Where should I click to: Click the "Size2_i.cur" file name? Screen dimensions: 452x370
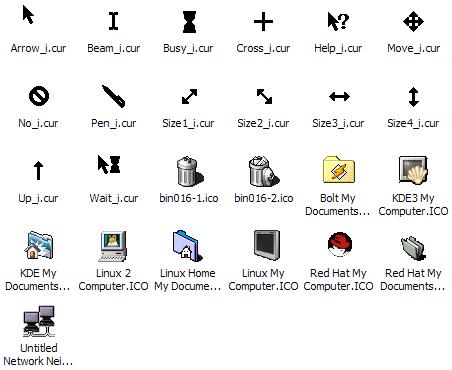click(263, 123)
